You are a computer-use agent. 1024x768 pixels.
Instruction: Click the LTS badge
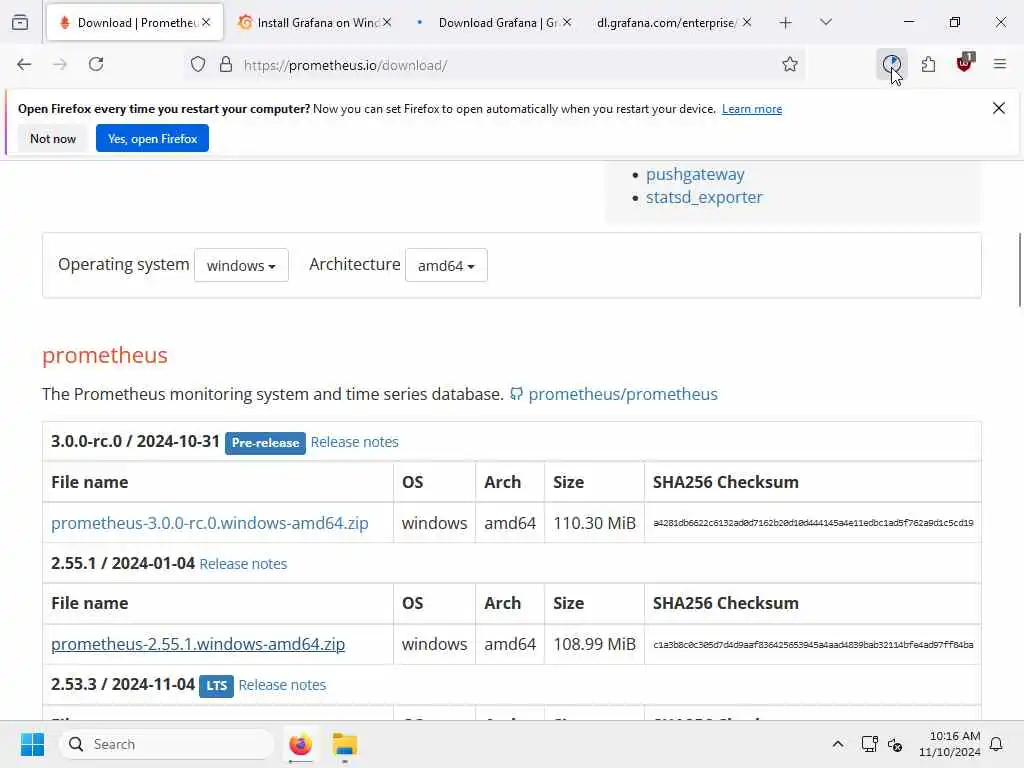tap(216, 686)
